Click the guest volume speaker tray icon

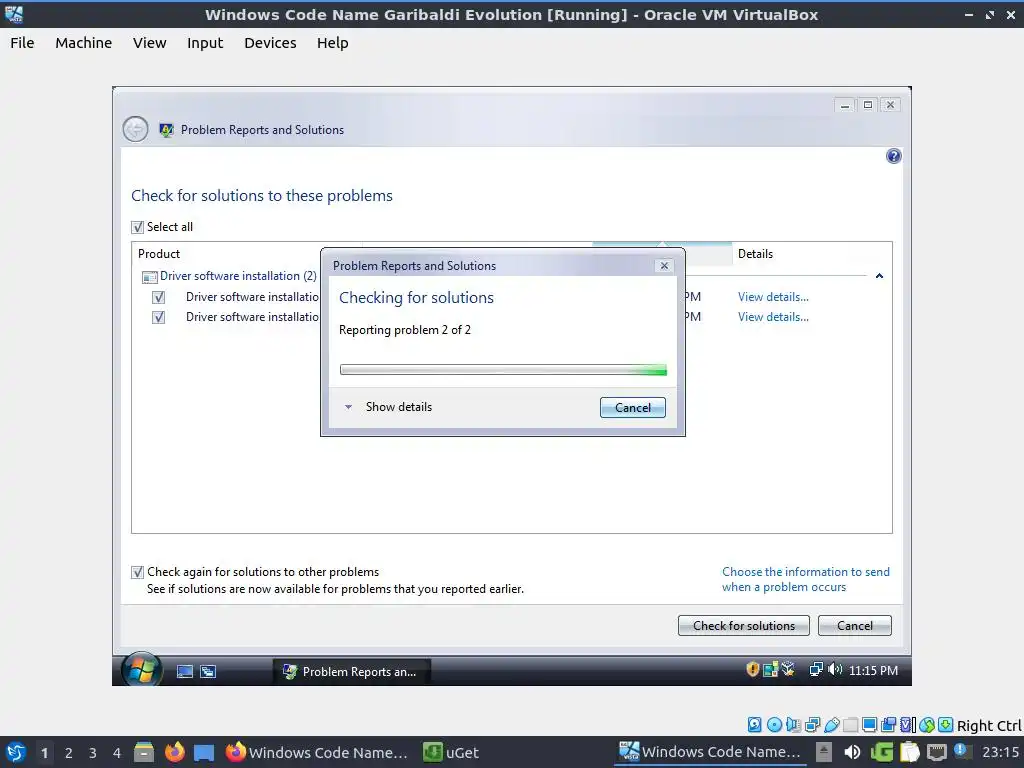835,669
